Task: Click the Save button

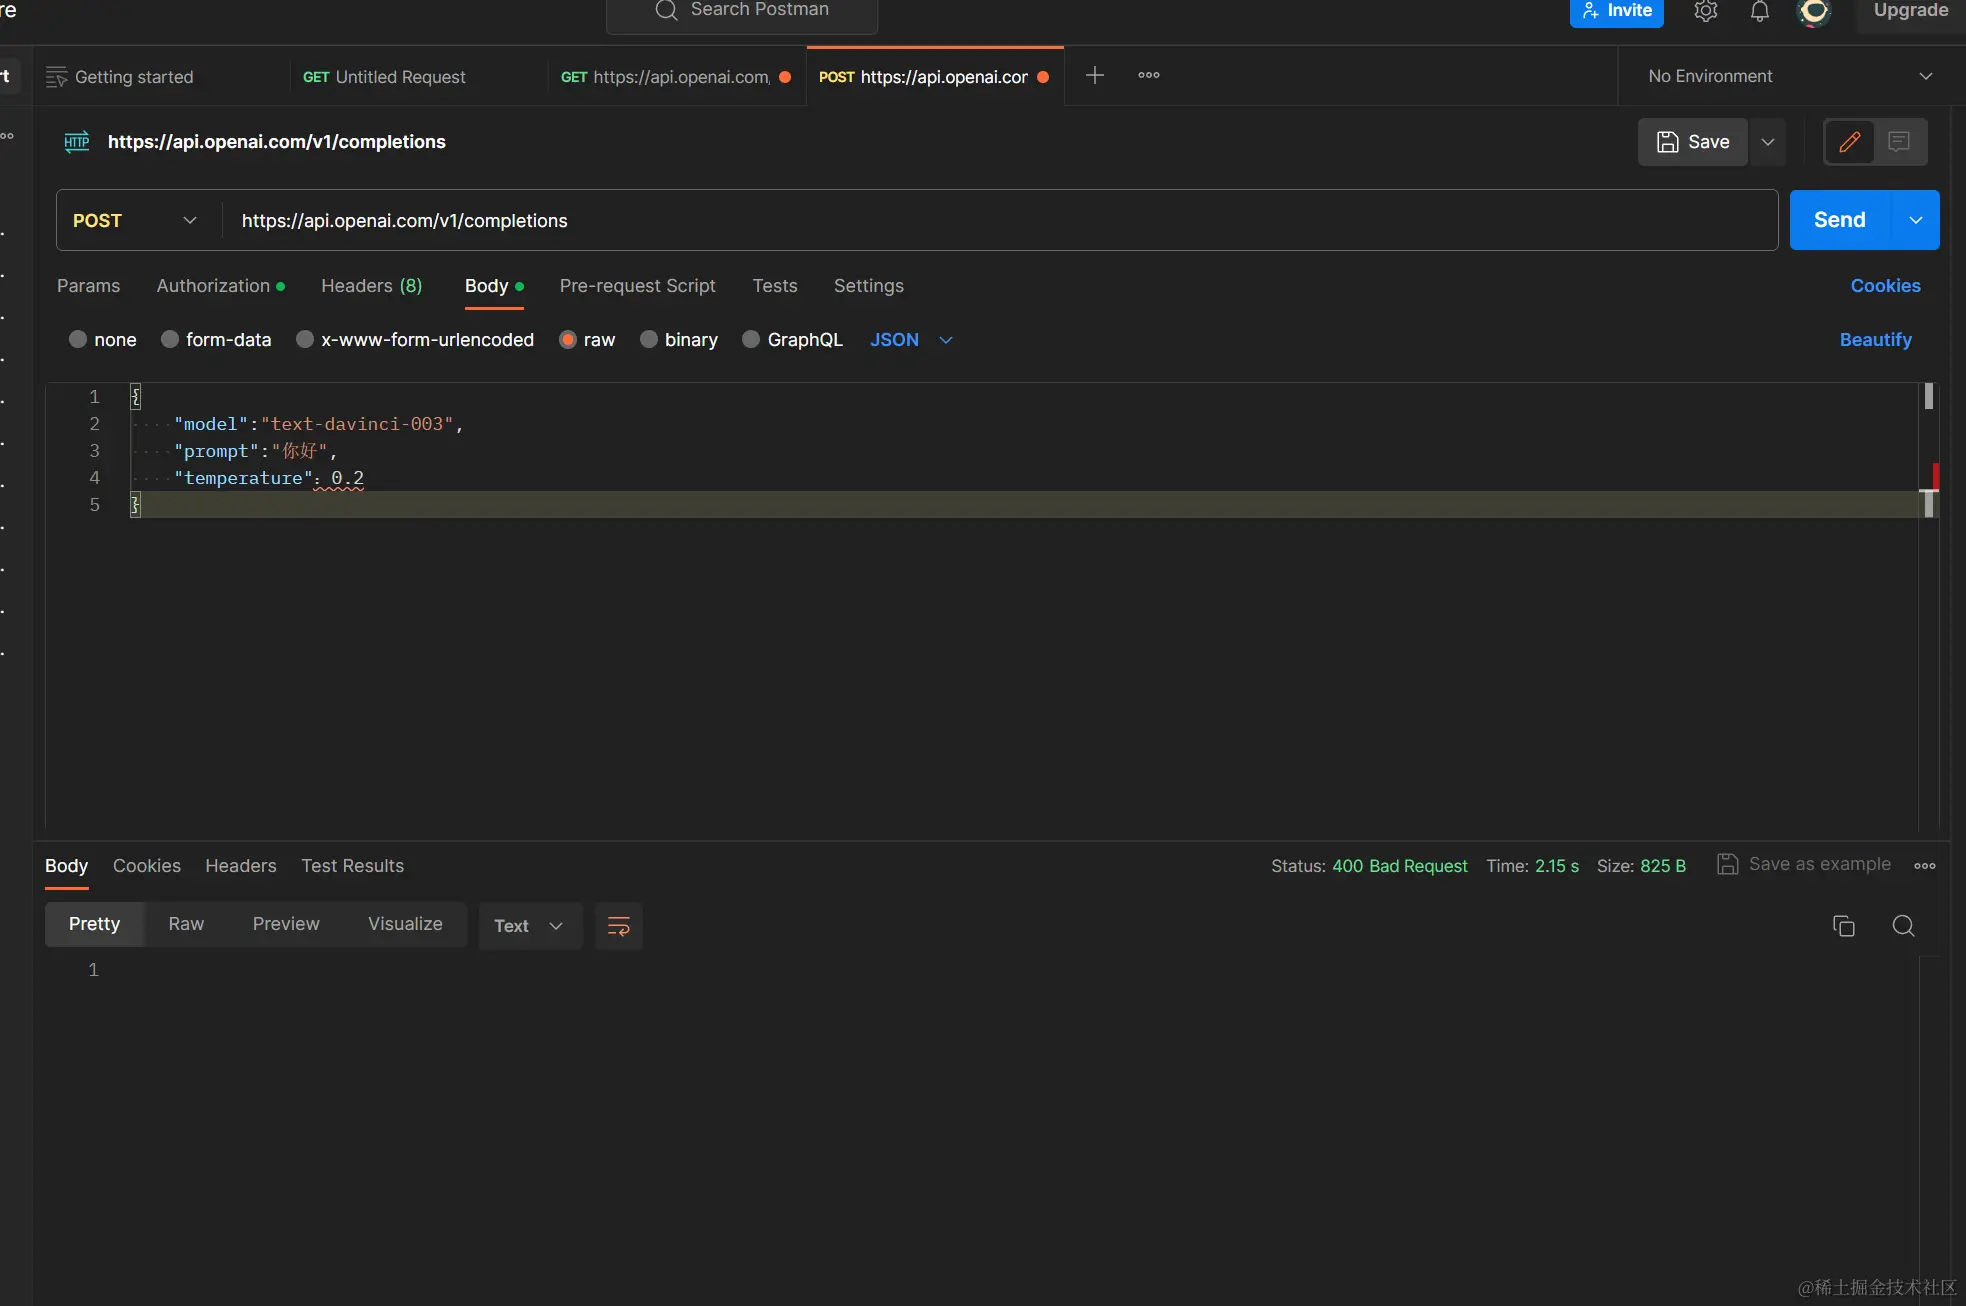Action: [1693, 142]
